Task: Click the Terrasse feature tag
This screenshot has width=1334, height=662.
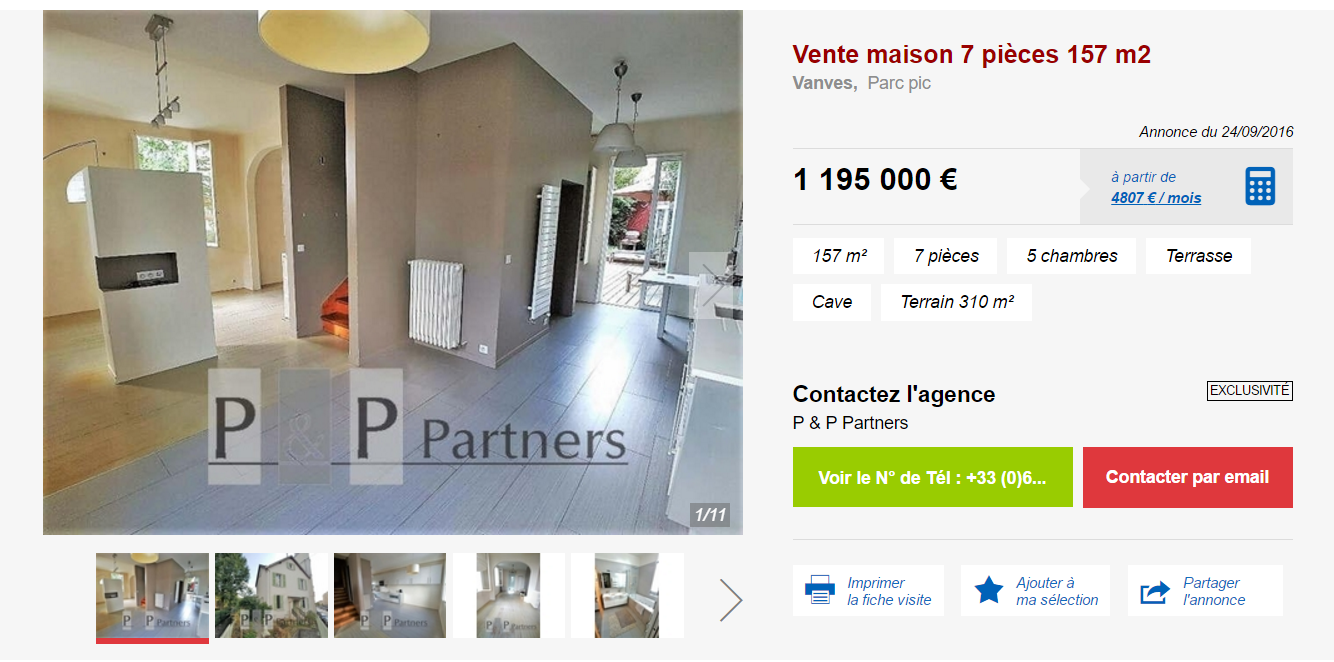Action: 1198,256
